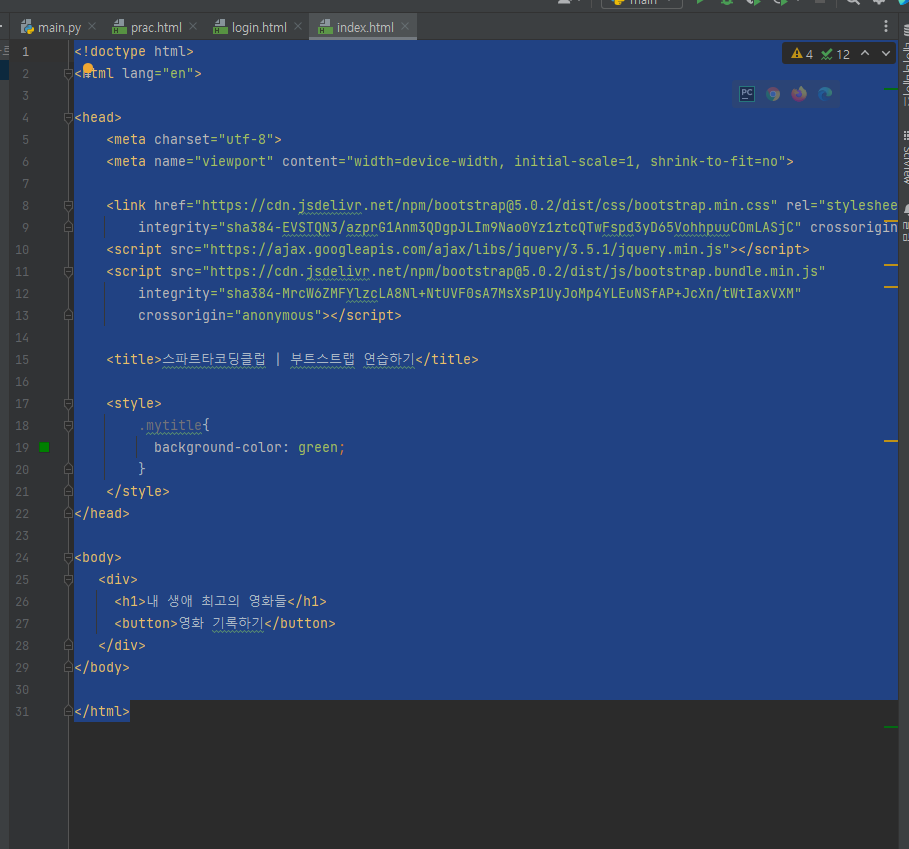This screenshot has height=849, width=909.
Task: Collapse the head block fold on line 4
Action: click(68, 118)
